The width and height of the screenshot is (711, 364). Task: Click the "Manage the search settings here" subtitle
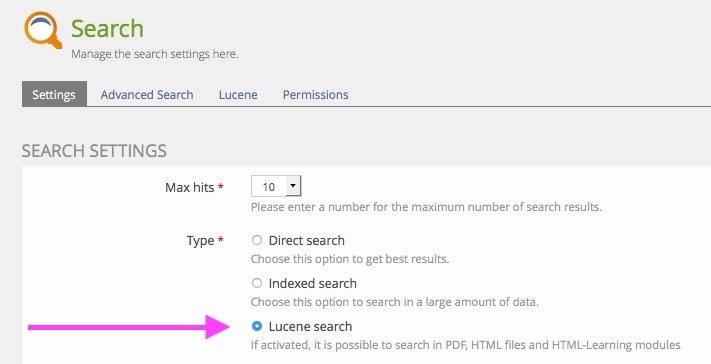pyautogui.click(x=155, y=54)
